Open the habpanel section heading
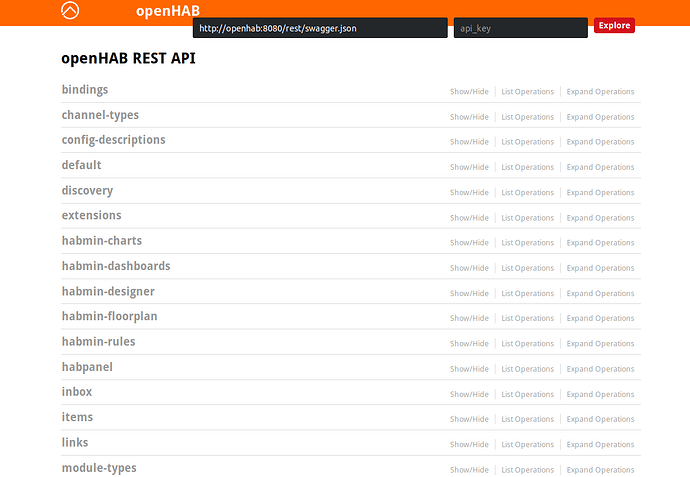The width and height of the screenshot is (690, 477). pos(87,367)
